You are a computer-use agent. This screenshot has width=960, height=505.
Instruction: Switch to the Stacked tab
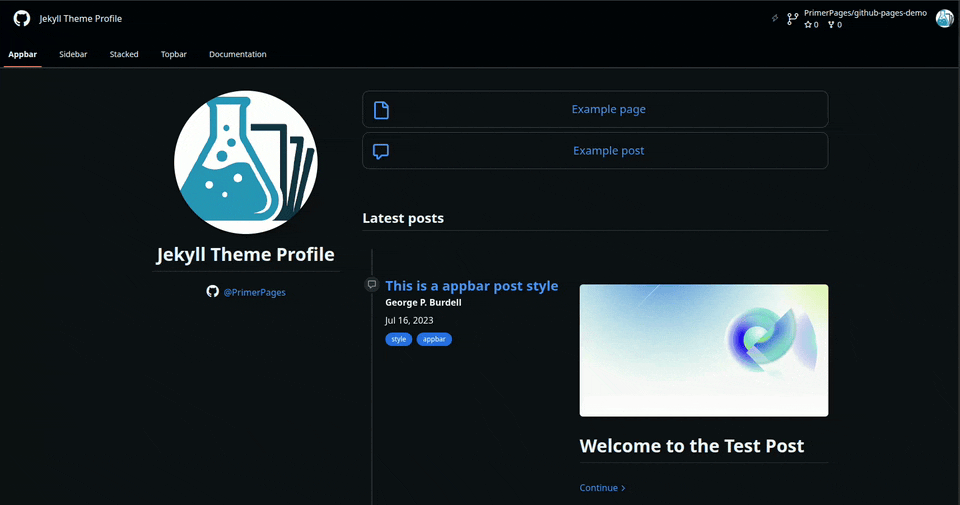tap(124, 54)
